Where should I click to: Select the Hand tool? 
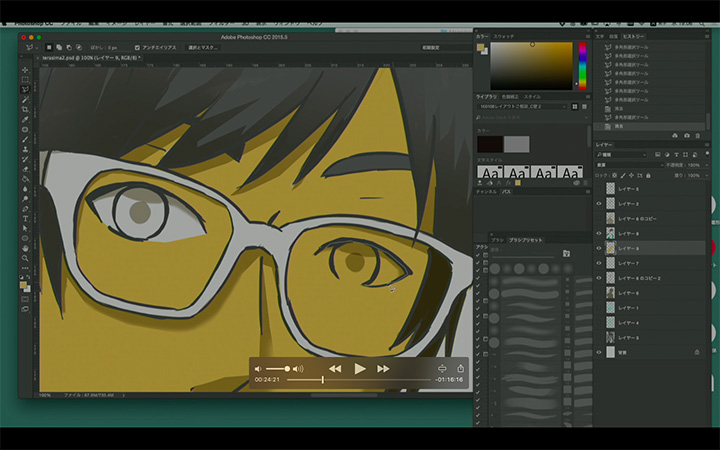[x=25, y=248]
